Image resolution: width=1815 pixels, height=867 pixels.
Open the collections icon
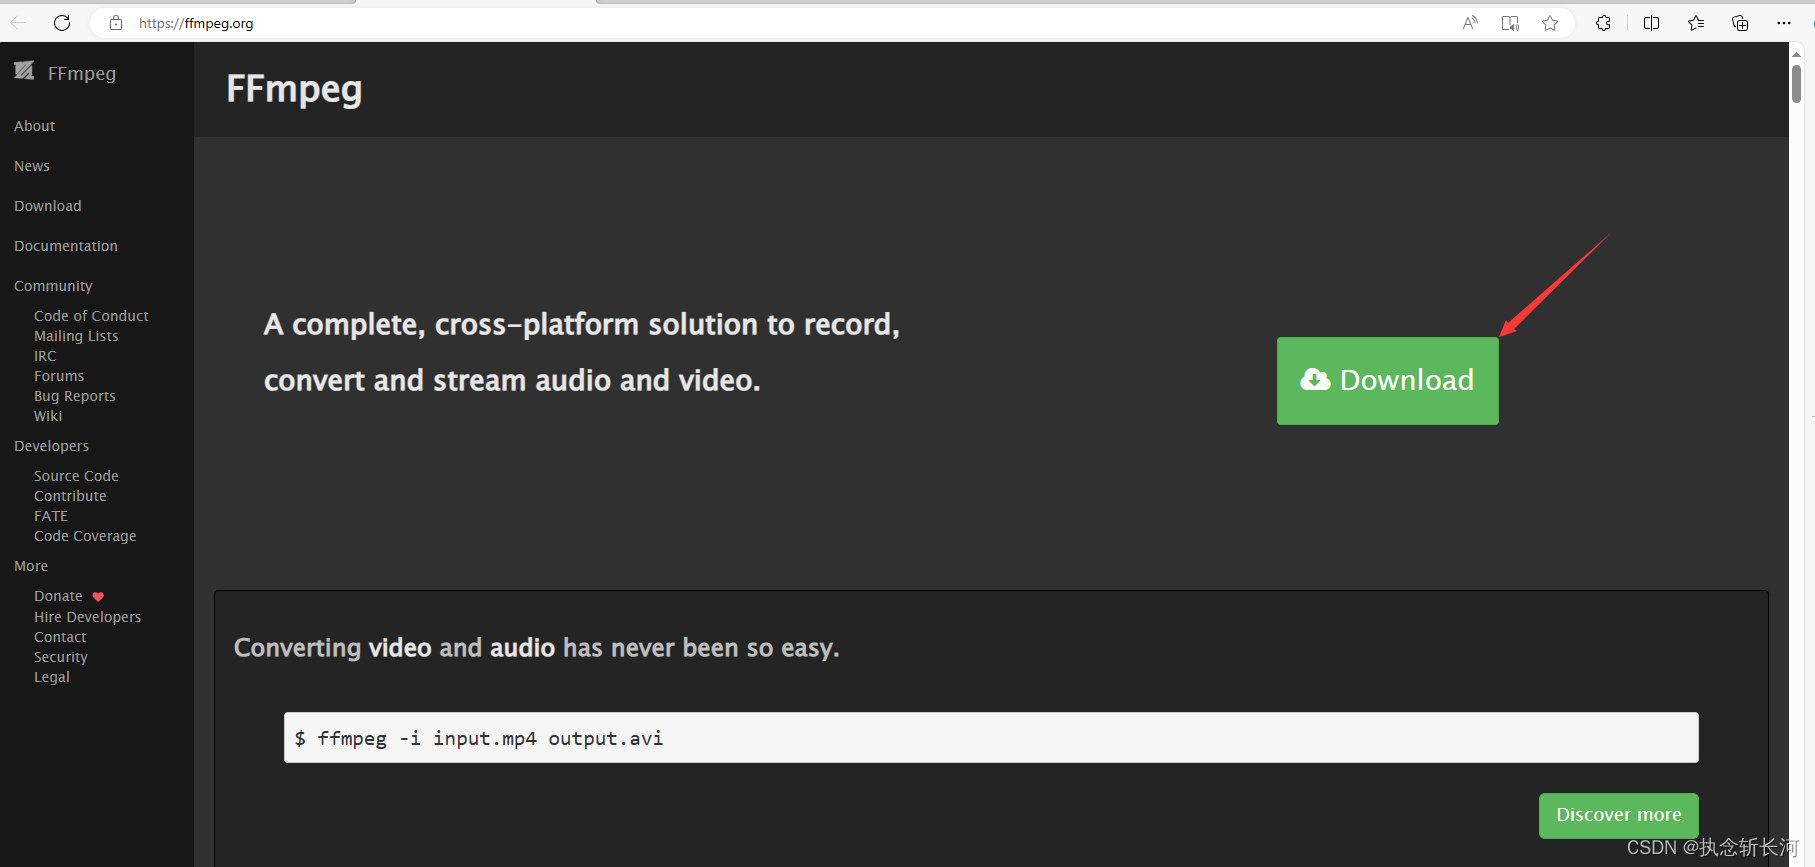click(x=1740, y=23)
